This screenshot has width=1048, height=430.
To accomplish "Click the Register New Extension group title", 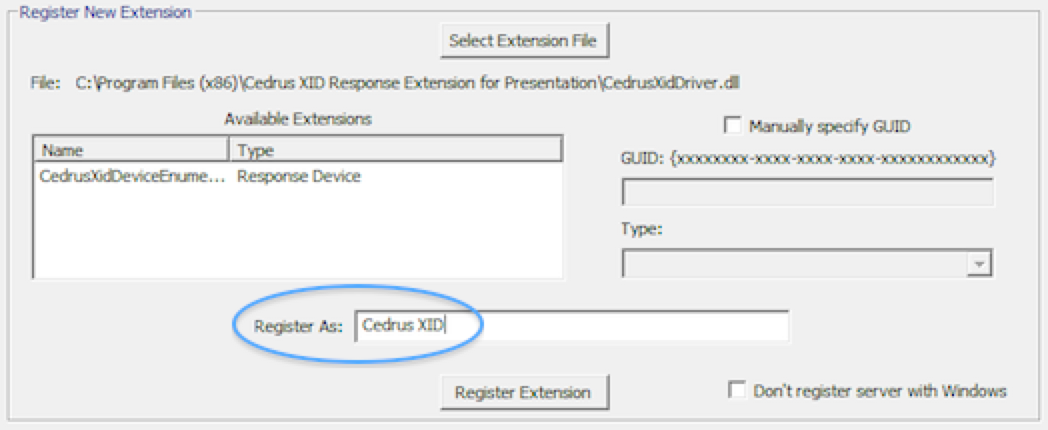I will point(104,13).
